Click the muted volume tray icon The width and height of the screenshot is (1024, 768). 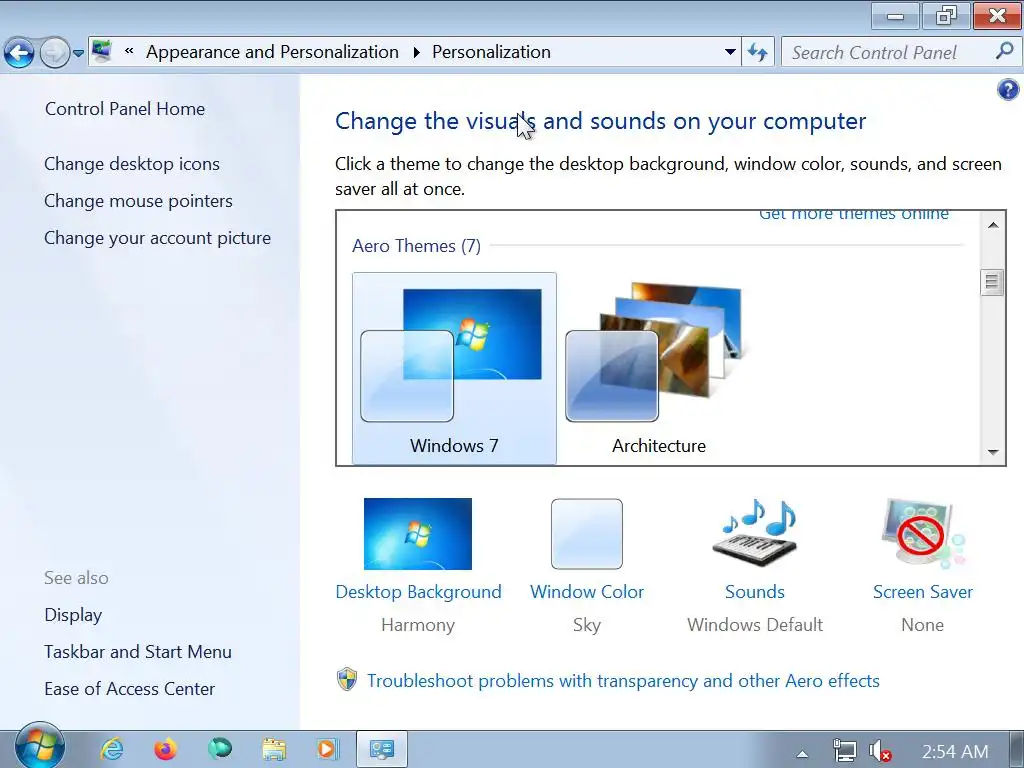tap(880, 751)
